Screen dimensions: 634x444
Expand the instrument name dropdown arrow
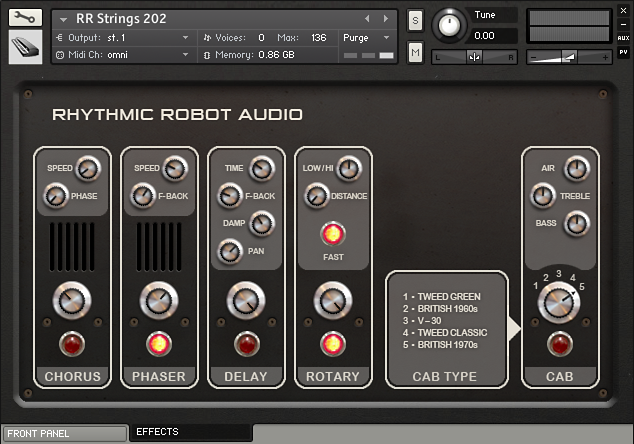coord(63,19)
